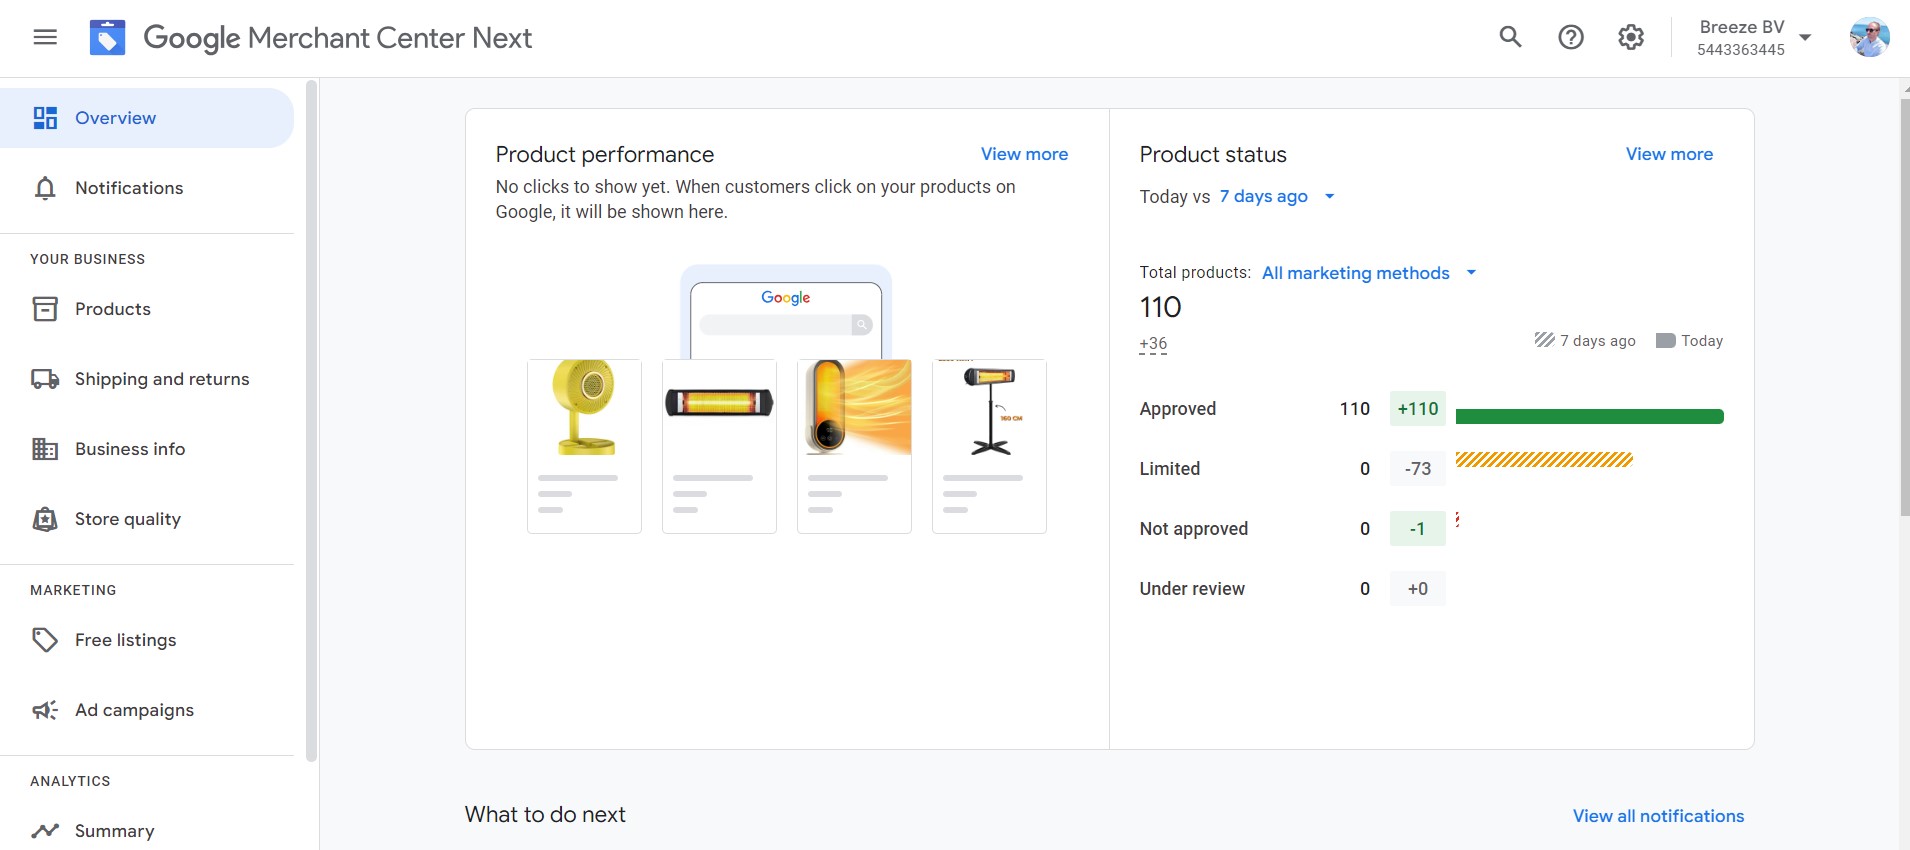Screen dimensions: 1910x850
Task: Open the 7 days ago comparison dropdown
Action: click(1277, 197)
